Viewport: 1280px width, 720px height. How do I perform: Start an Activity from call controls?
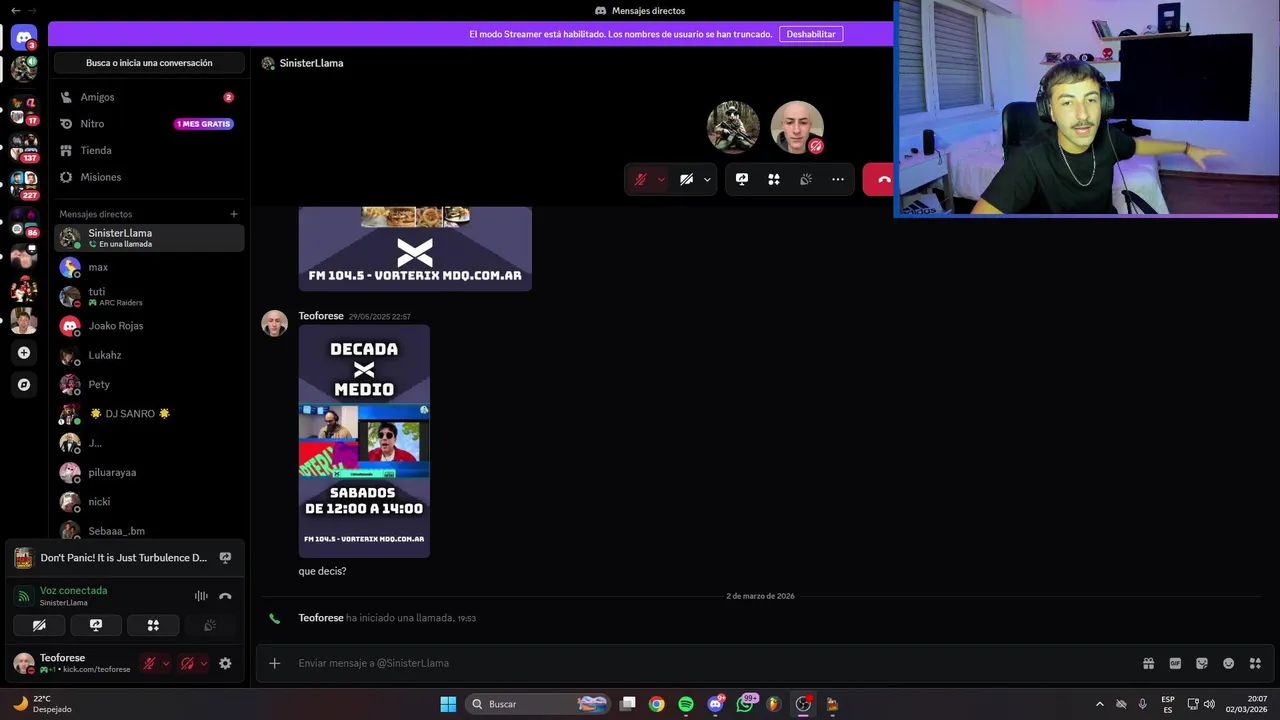(774, 179)
